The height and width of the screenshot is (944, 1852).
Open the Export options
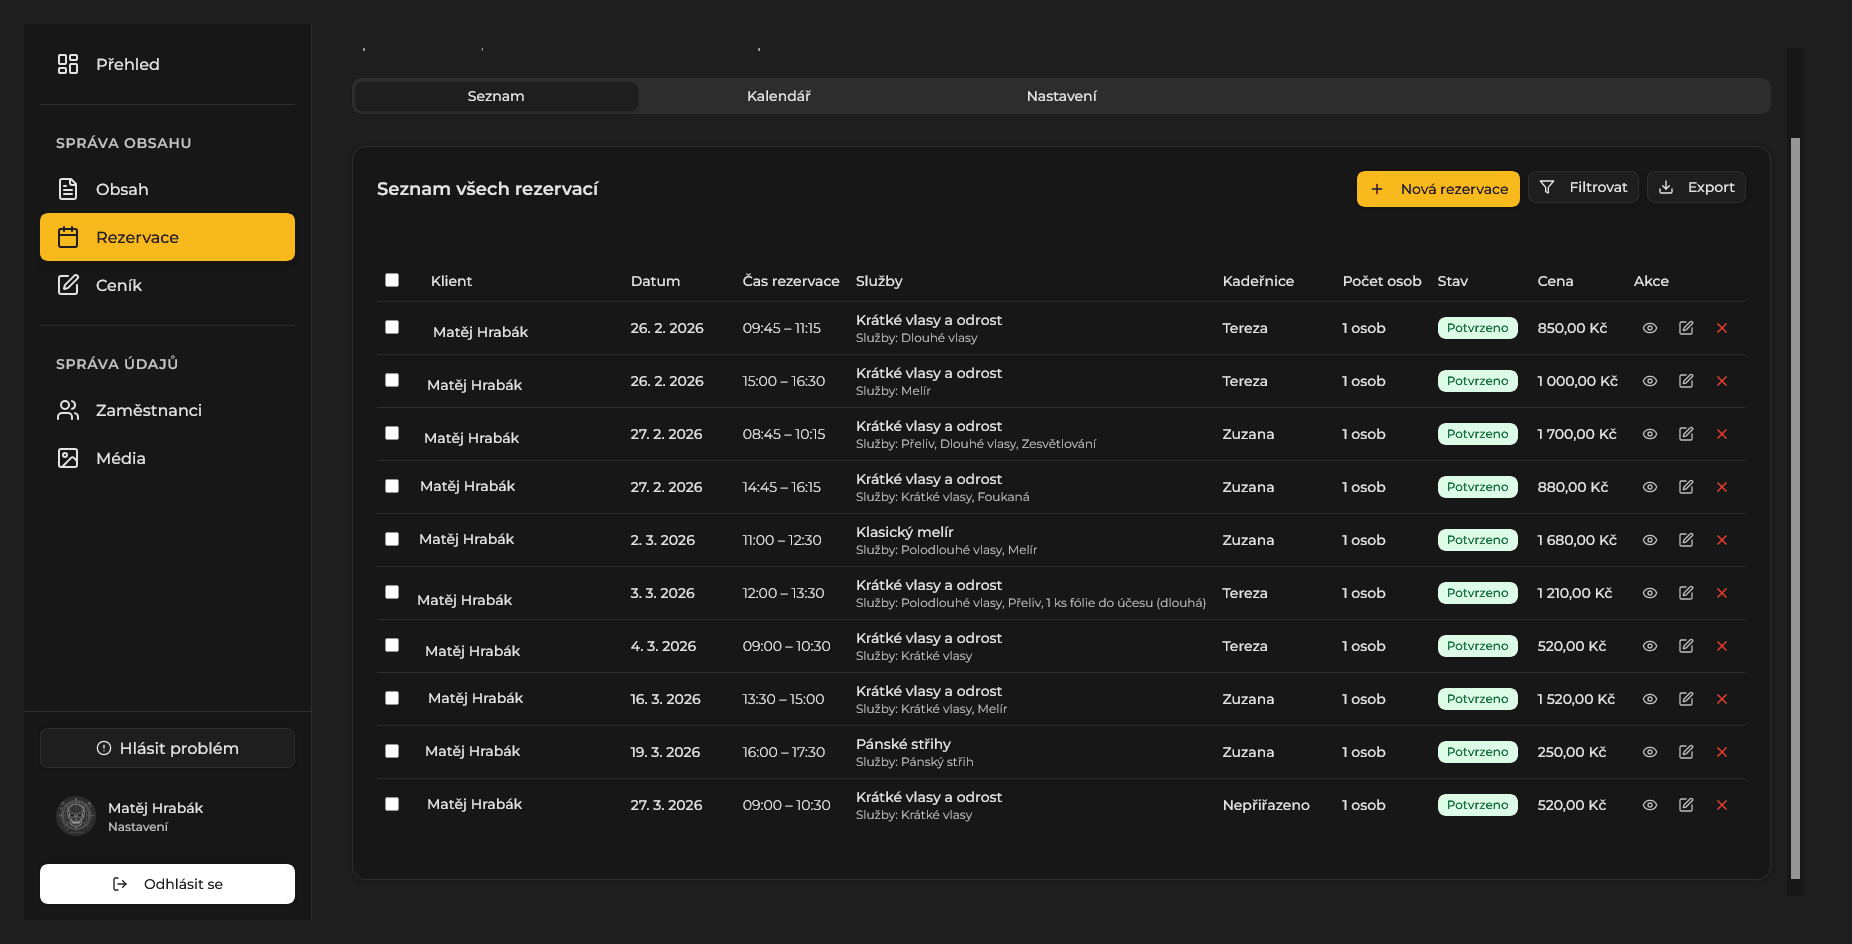point(1696,187)
